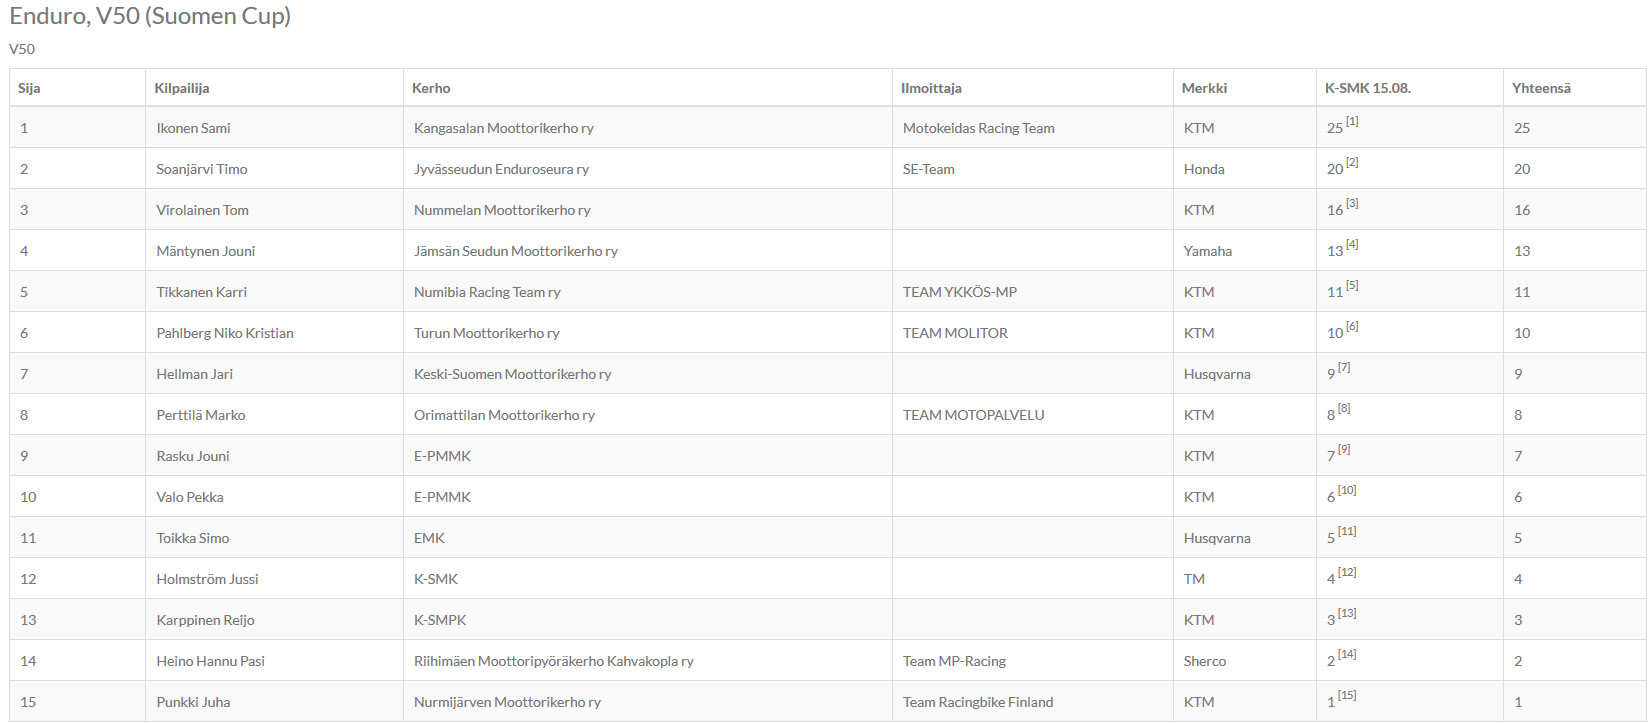Click club 'K-SMPK' in Karppinen's row
The image size is (1649, 724).
[440, 620]
